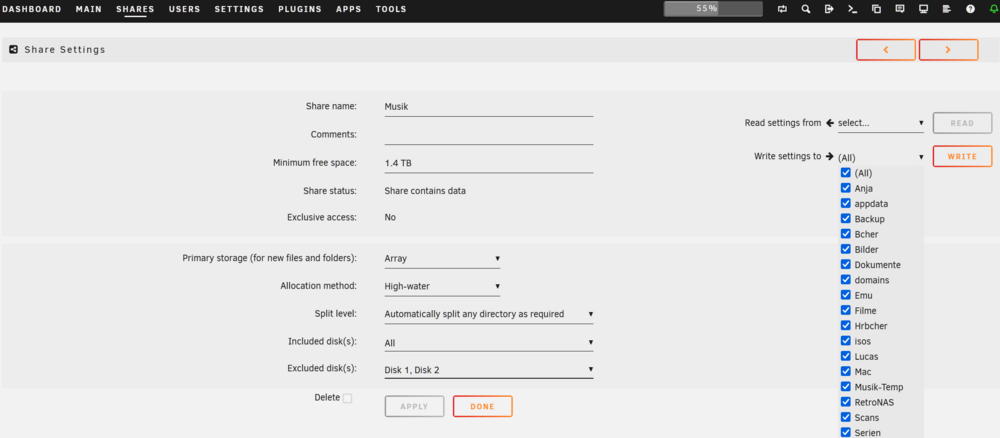Open the PLUGINS tab

(300, 9)
